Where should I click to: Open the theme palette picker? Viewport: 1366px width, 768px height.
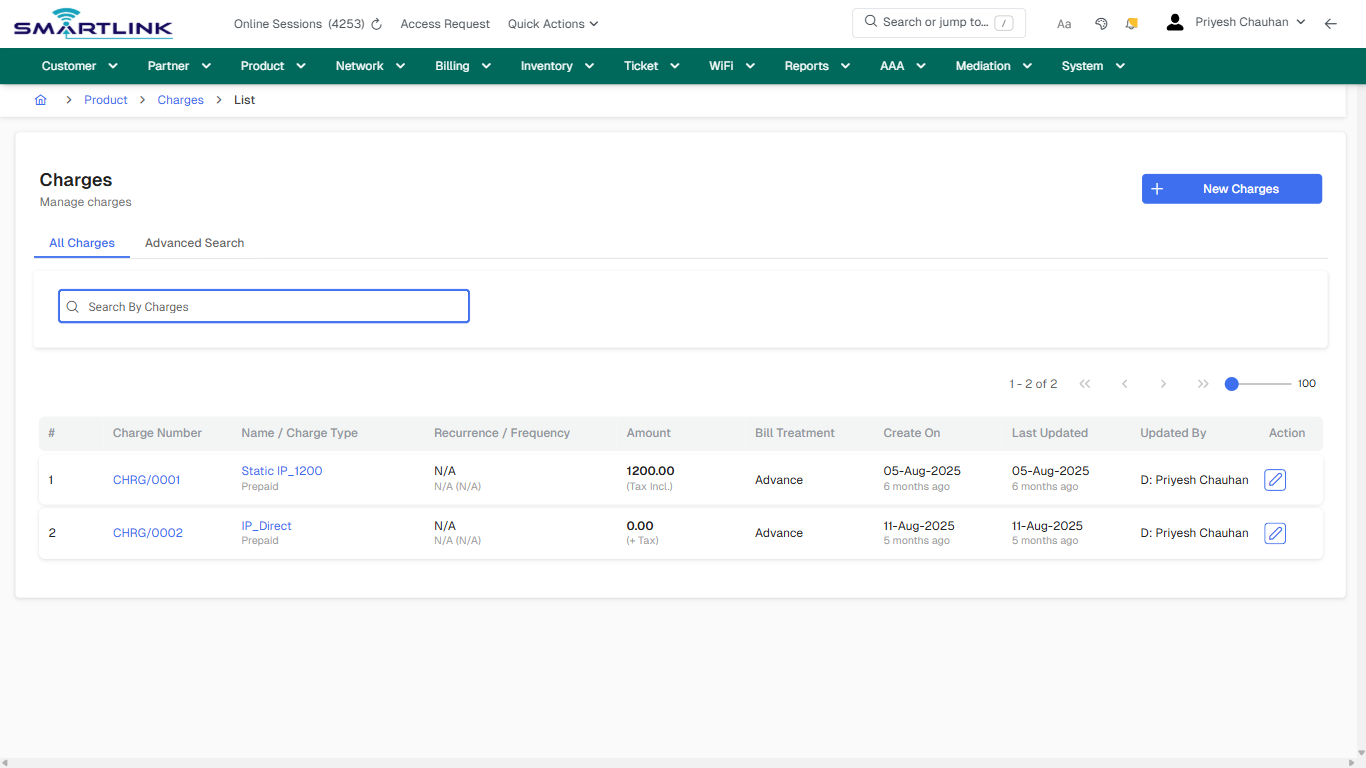pyautogui.click(x=1101, y=23)
